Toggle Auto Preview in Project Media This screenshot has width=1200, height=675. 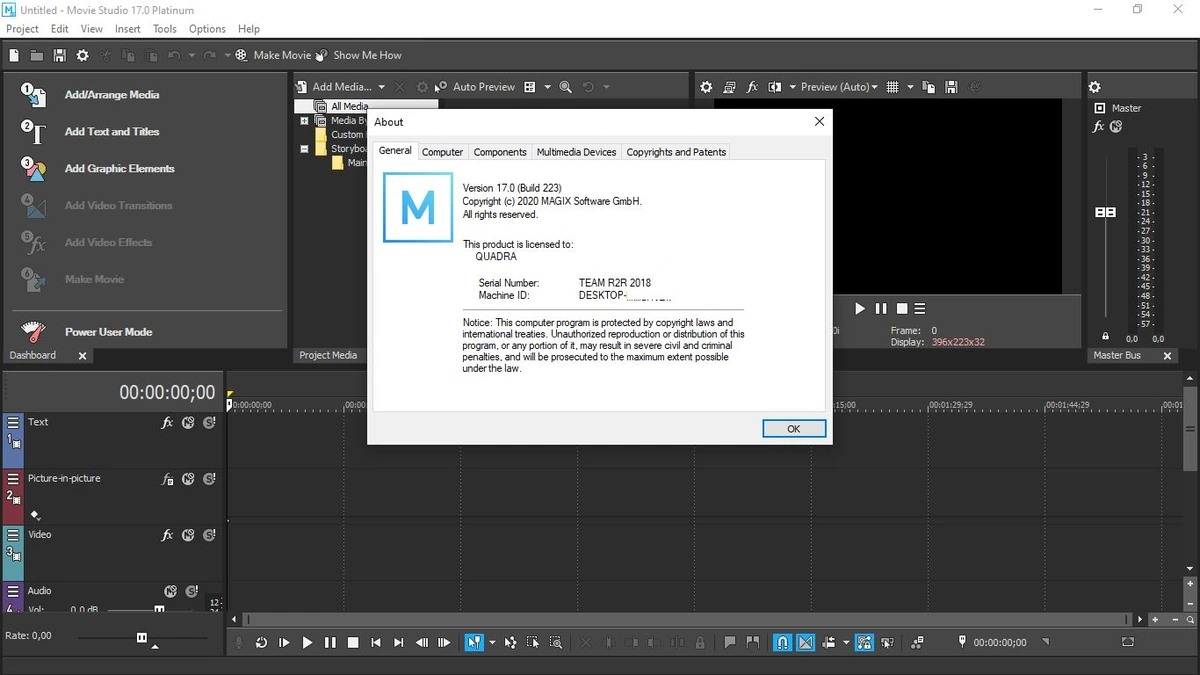pos(475,87)
